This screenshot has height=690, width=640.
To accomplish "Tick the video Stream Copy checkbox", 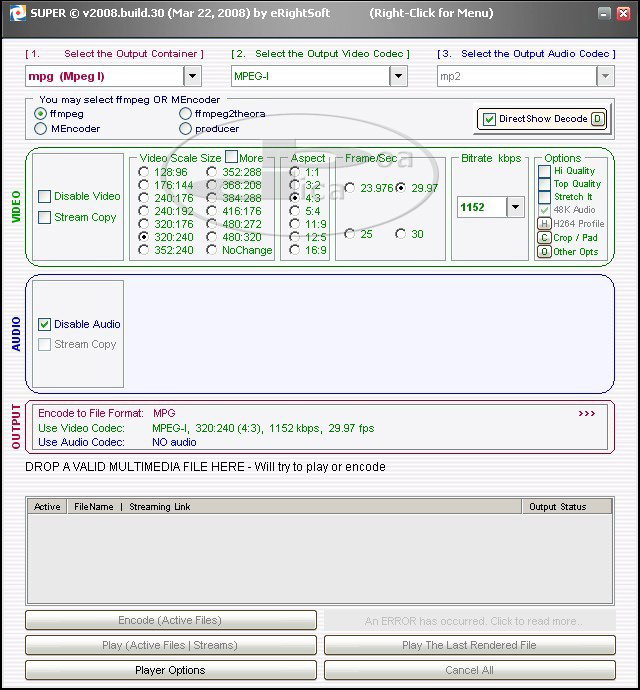I will coord(45,217).
